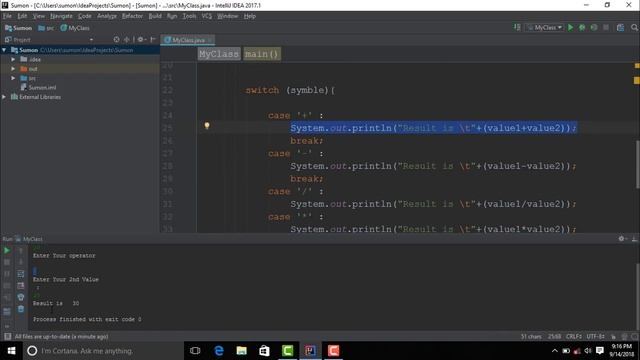
Task: Run MyClass with the main toolbar green arrow
Action: pyautogui.click(x=570, y=27)
